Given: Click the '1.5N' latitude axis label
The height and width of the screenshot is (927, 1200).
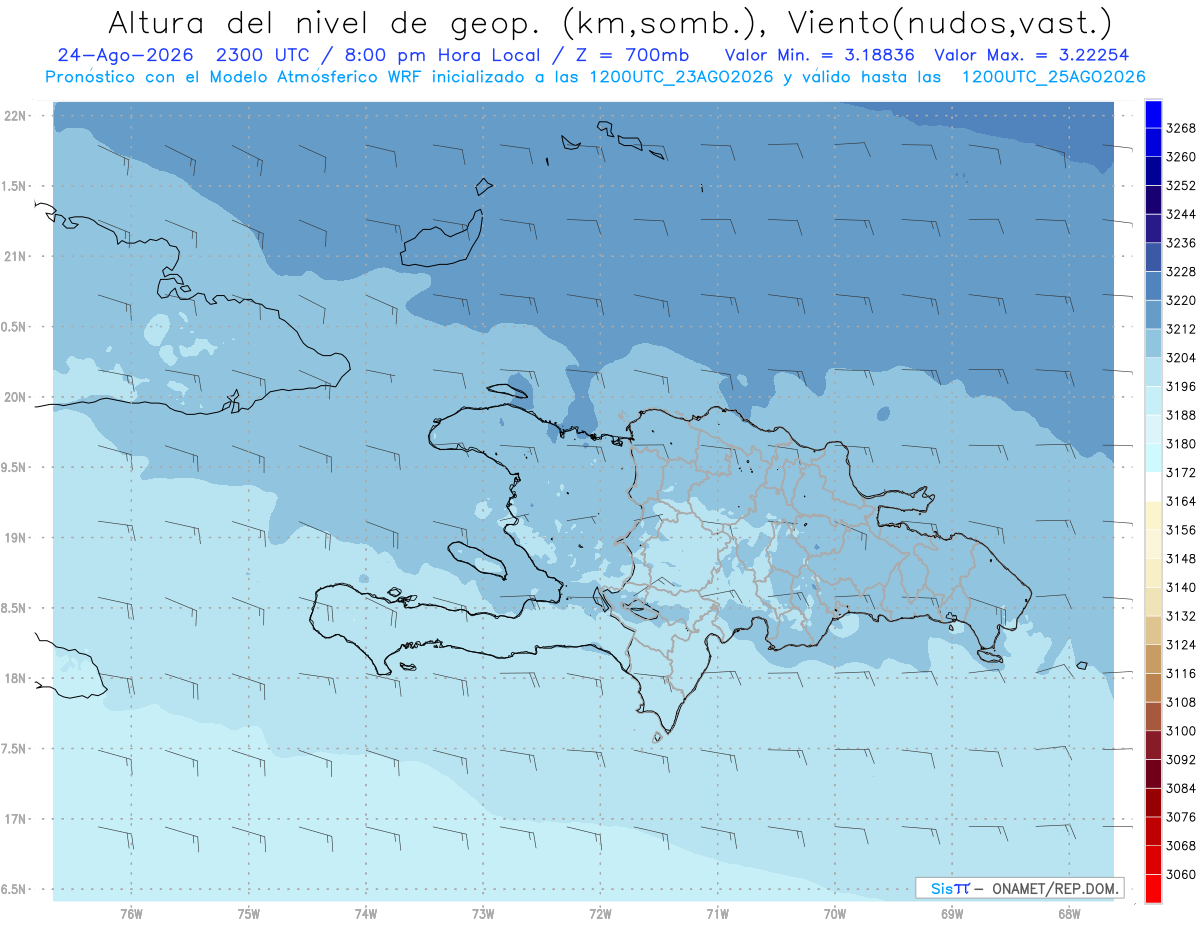Looking at the screenshot, I should click(x=14, y=186).
